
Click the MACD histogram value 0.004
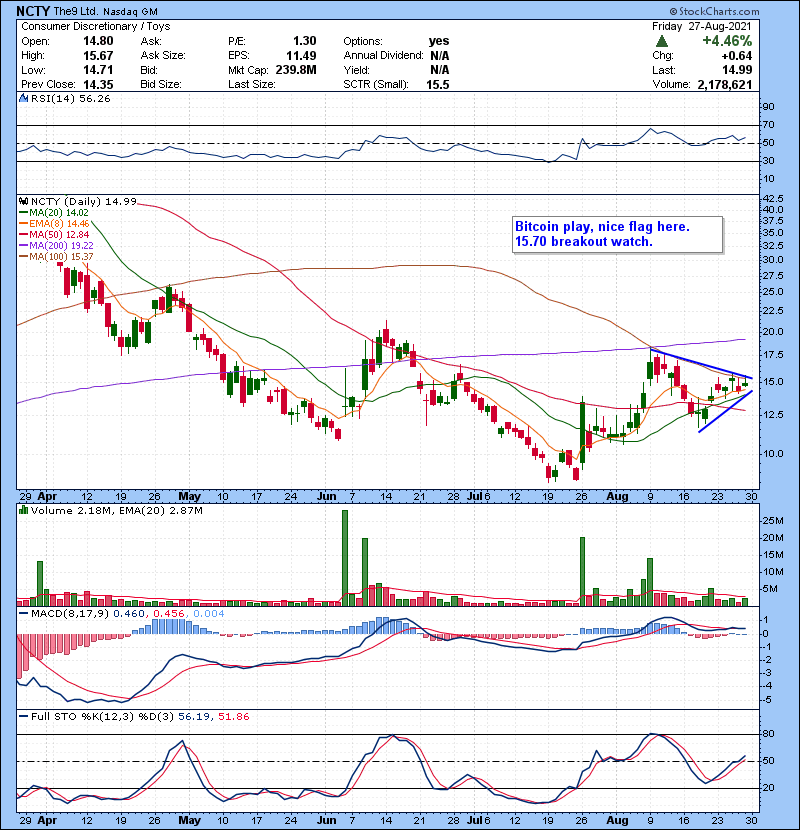(x=209, y=614)
